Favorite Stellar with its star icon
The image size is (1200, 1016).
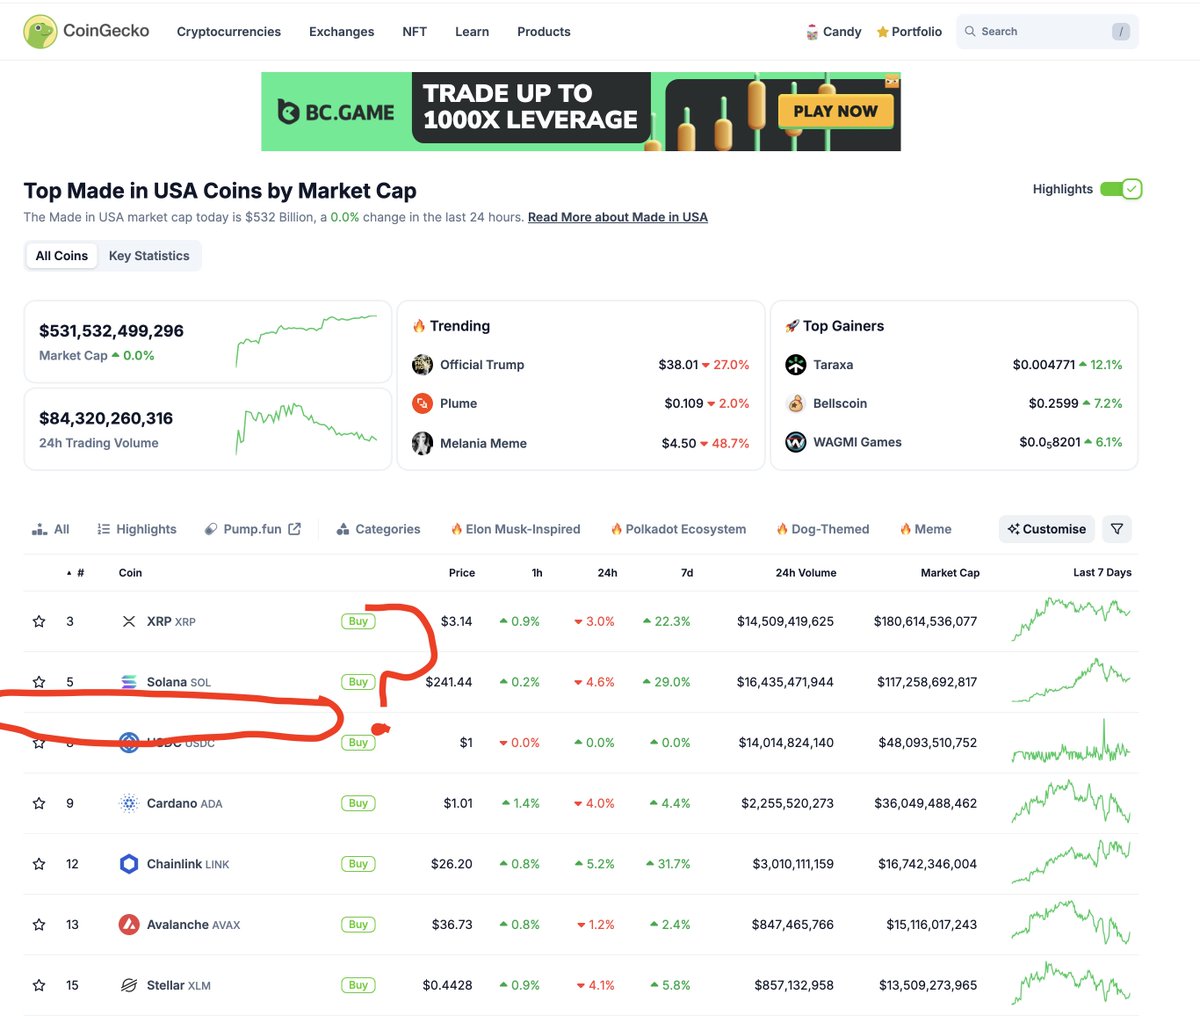(x=39, y=985)
